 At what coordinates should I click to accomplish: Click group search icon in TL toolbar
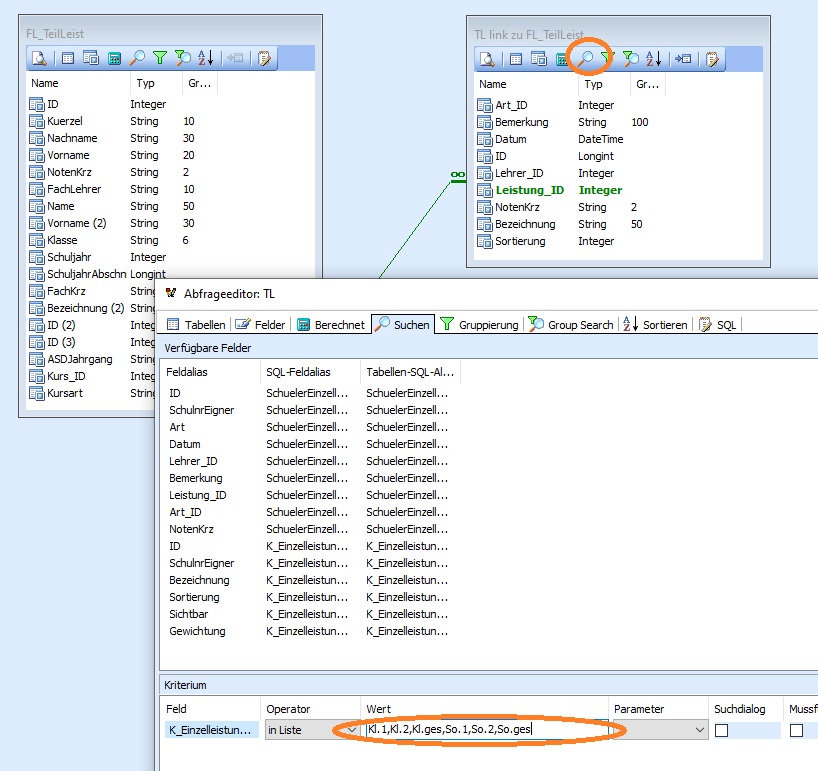pyautogui.click(x=631, y=59)
